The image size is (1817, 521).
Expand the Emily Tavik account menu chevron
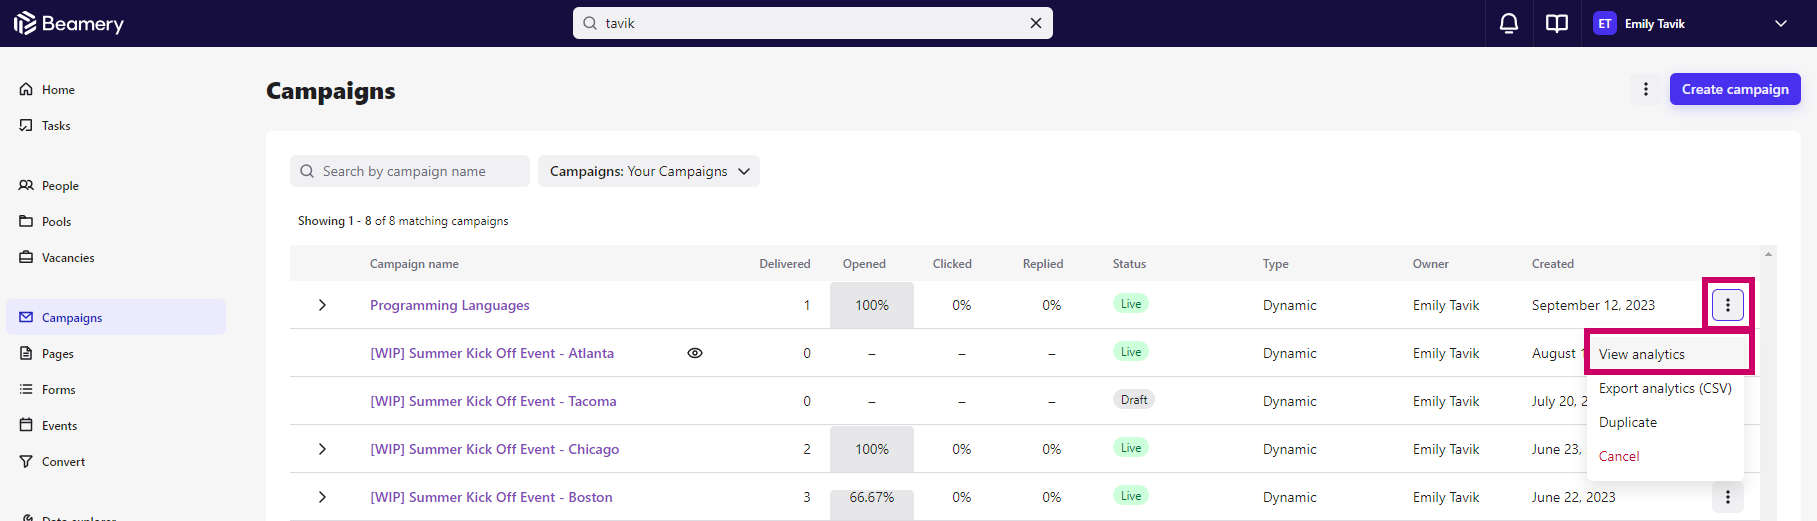tap(1781, 23)
